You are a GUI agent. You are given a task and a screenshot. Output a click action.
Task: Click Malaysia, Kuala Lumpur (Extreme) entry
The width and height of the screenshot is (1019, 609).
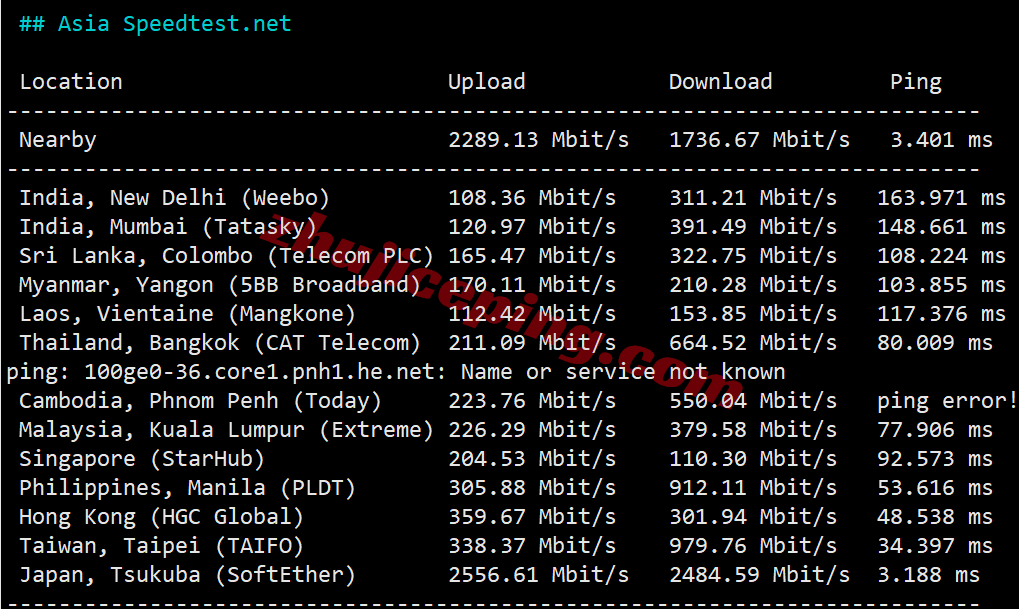point(226,430)
